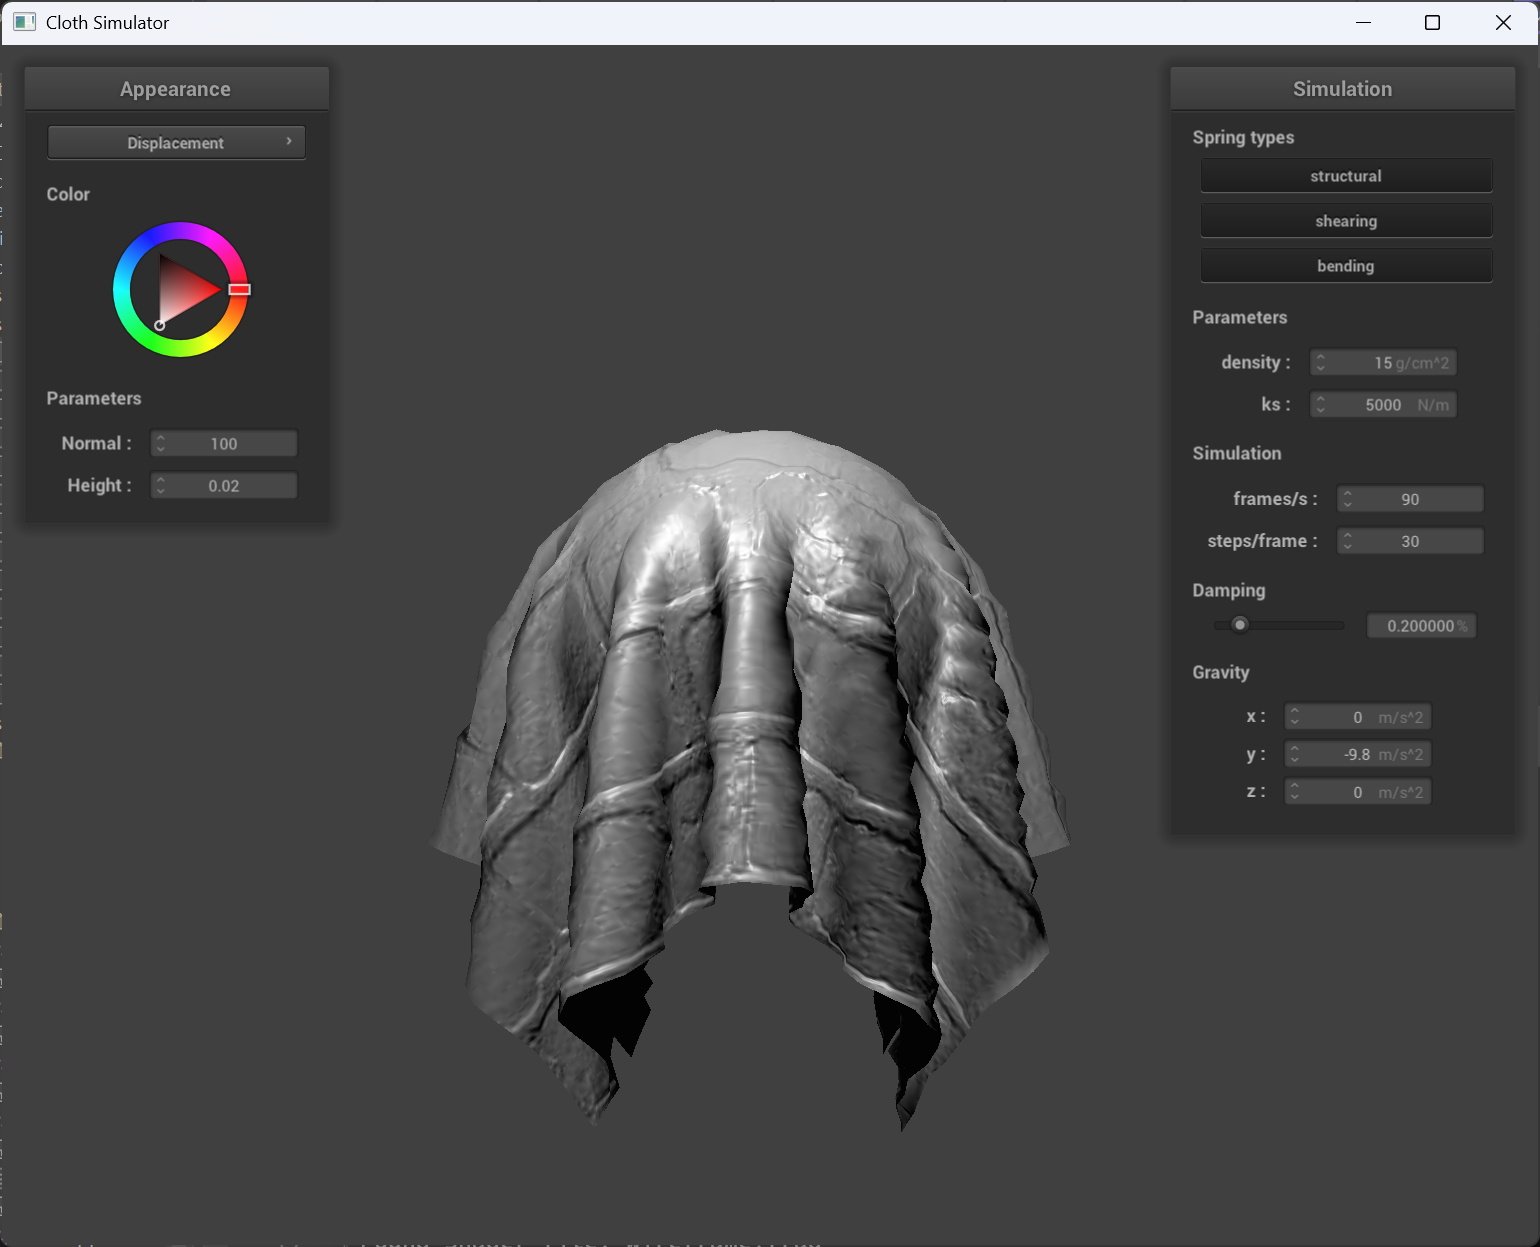Open the Displacement shader dropdown
The height and width of the screenshot is (1247, 1540).
176,142
